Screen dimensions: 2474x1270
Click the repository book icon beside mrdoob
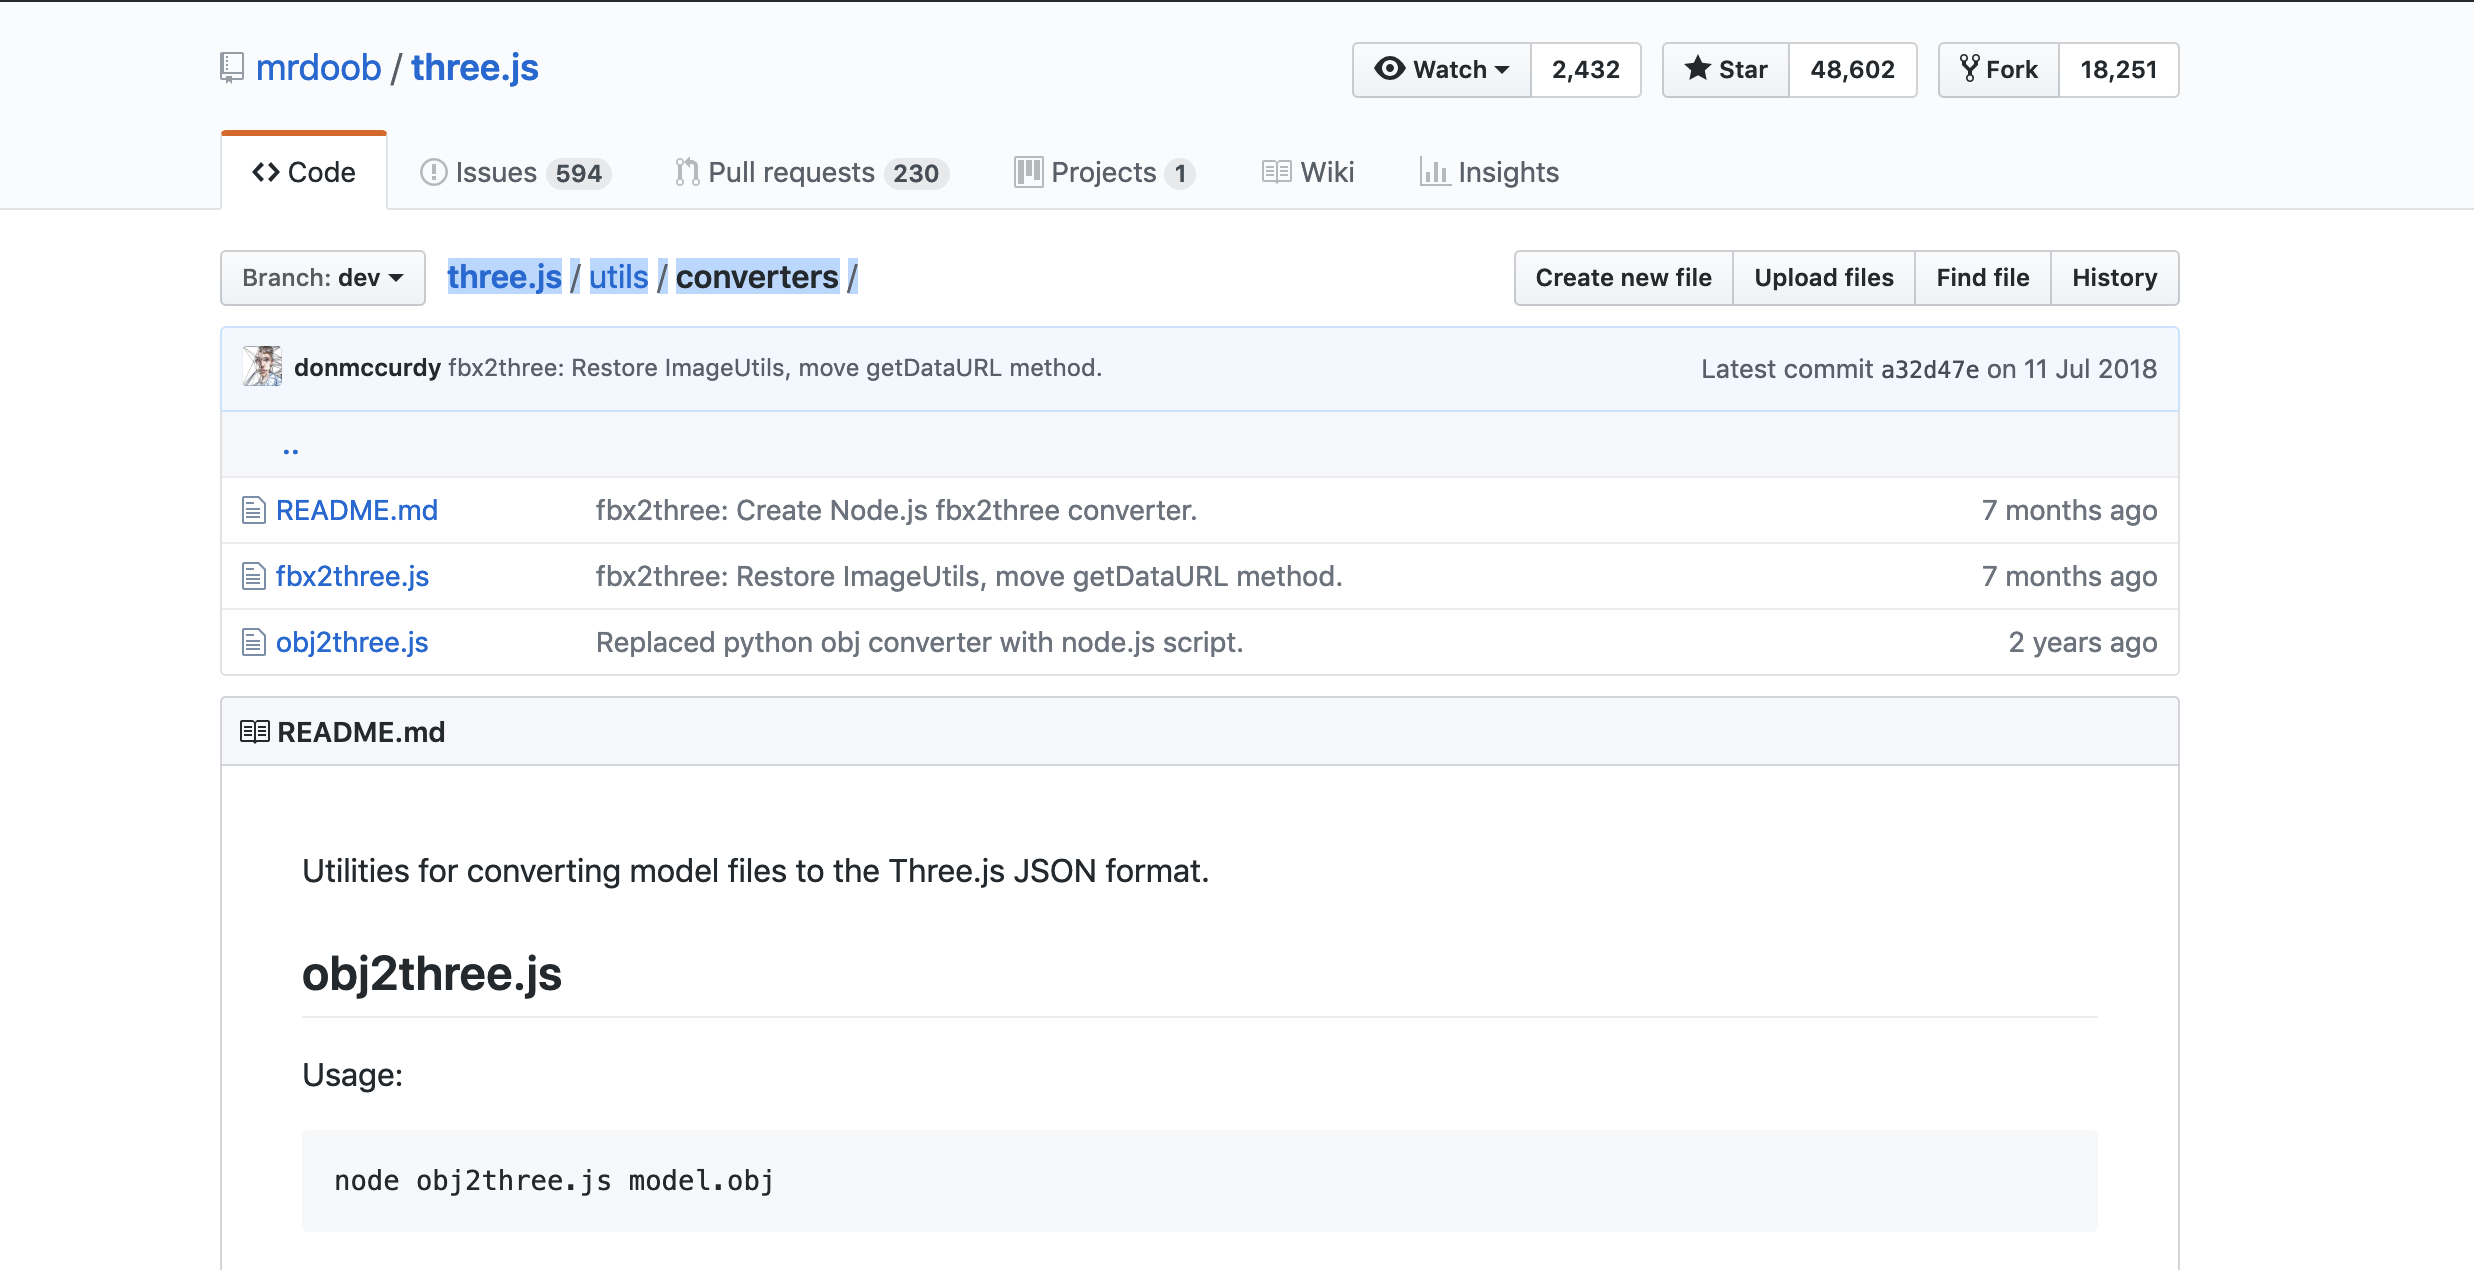click(x=232, y=68)
